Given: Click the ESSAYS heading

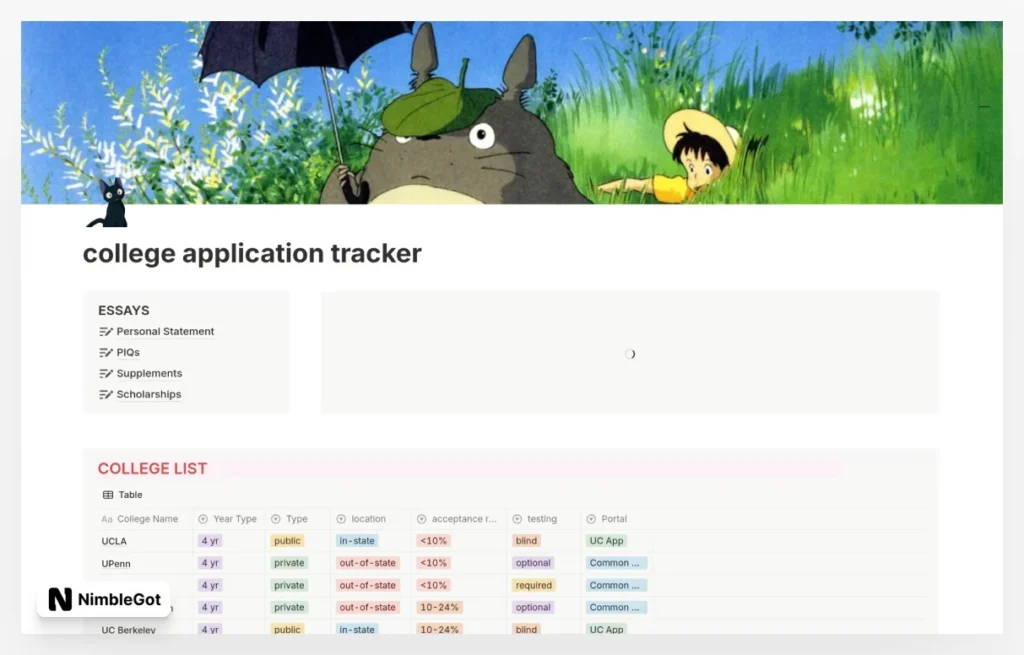Looking at the screenshot, I should pos(124,311).
